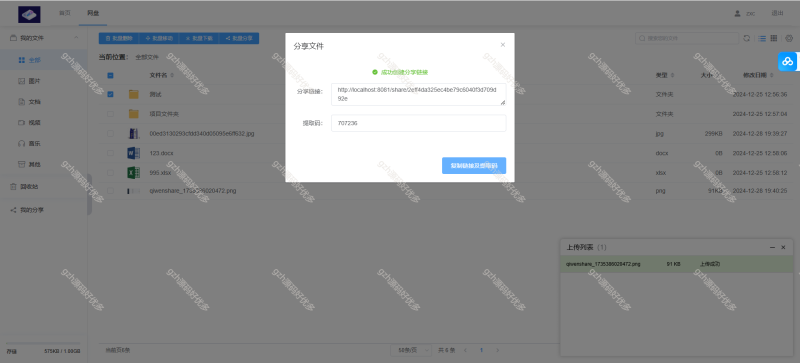The image size is (800, 363).
Task: Click the Excel icon for 995.xlsx
Action: coord(133,173)
